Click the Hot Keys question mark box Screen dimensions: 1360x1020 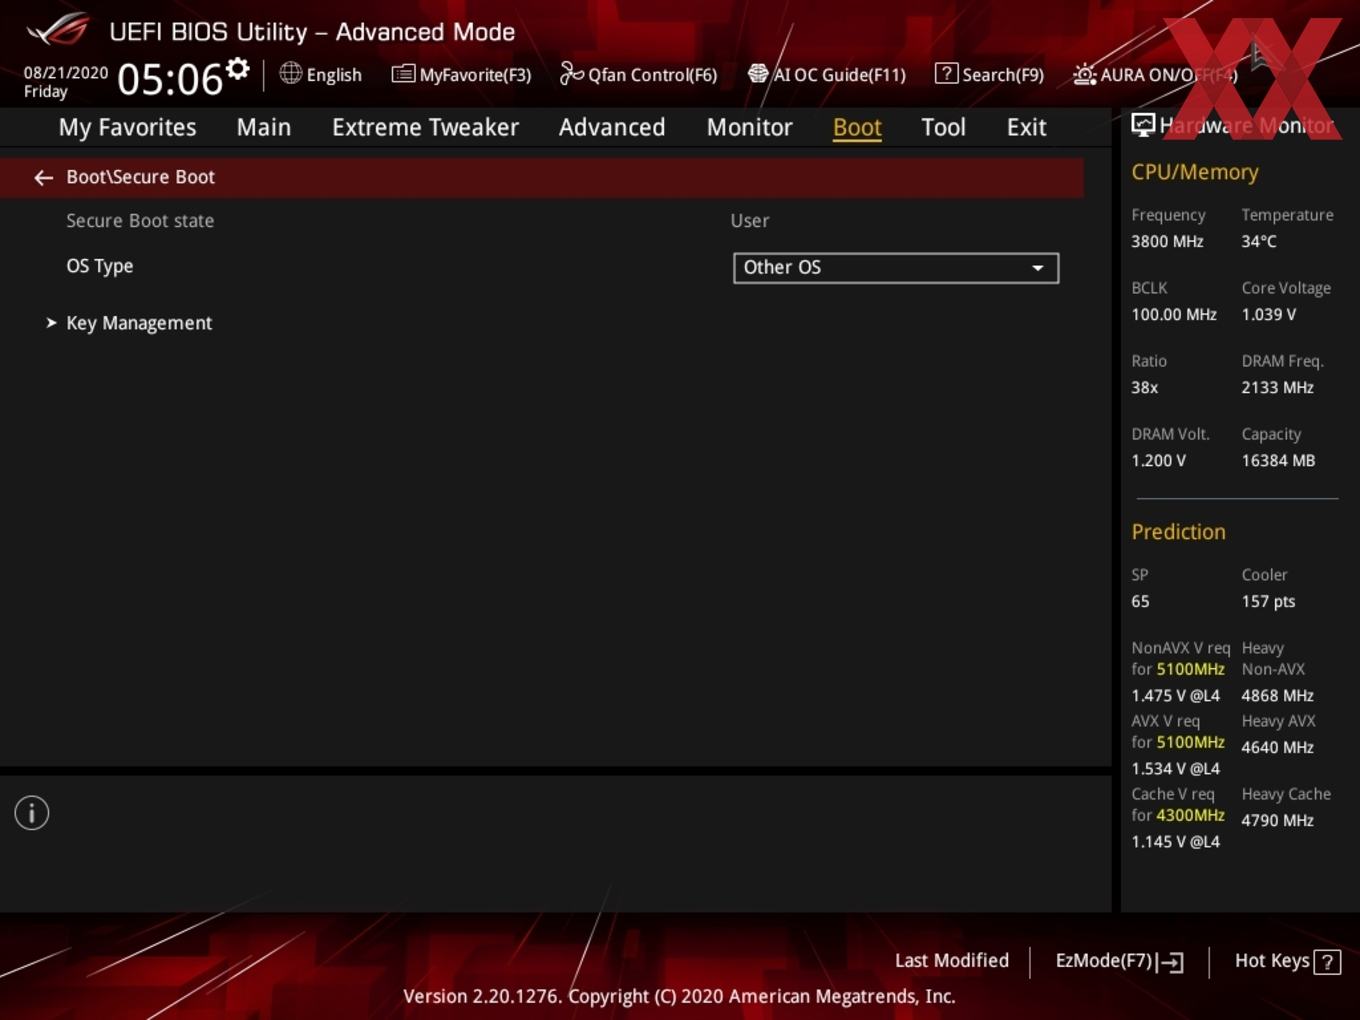[1327, 962]
